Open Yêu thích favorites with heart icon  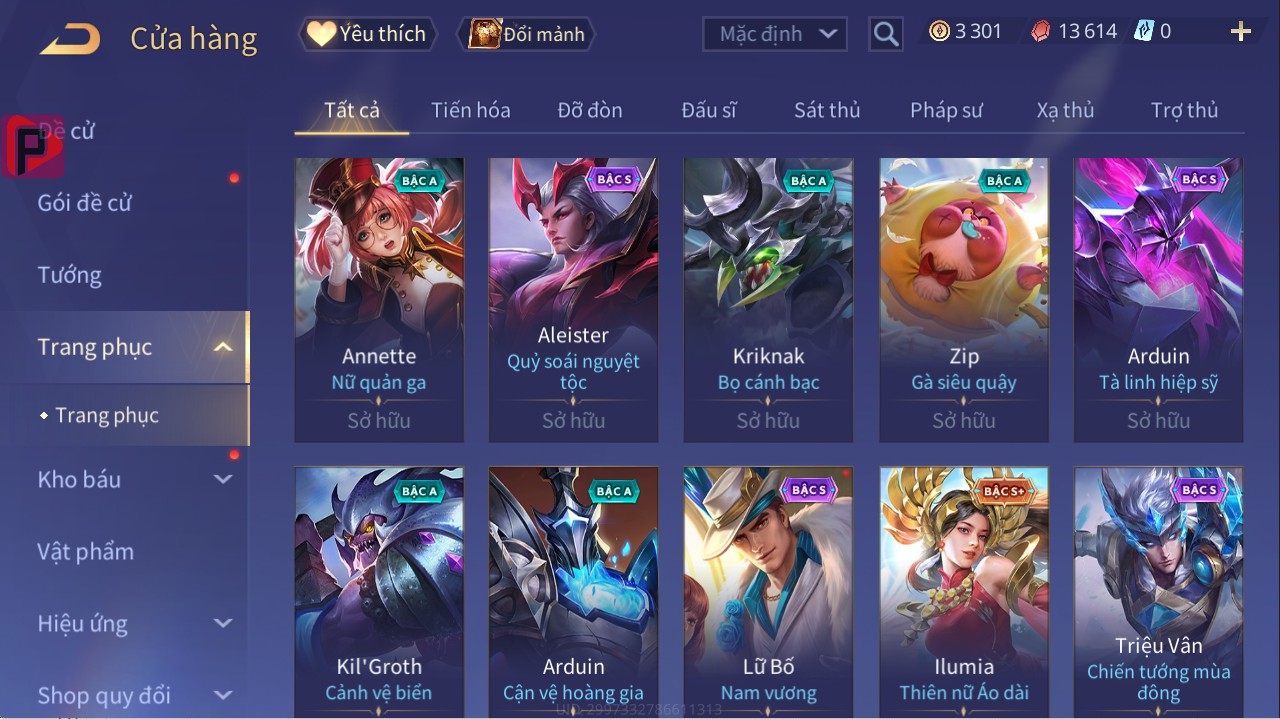click(x=368, y=34)
